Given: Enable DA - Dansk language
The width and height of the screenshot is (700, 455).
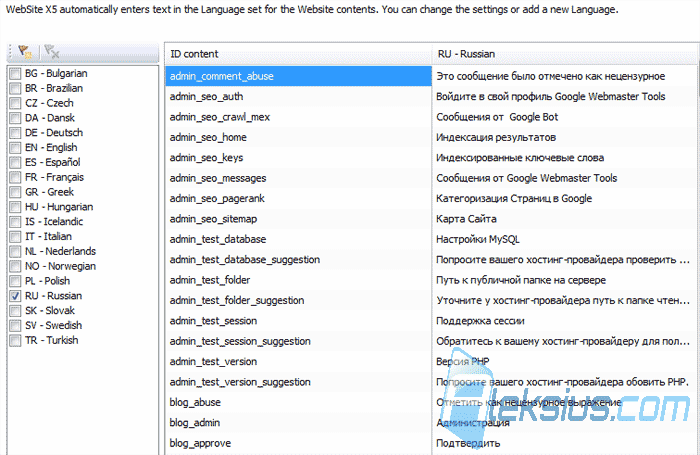Looking at the screenshot, I should point(15,118).
